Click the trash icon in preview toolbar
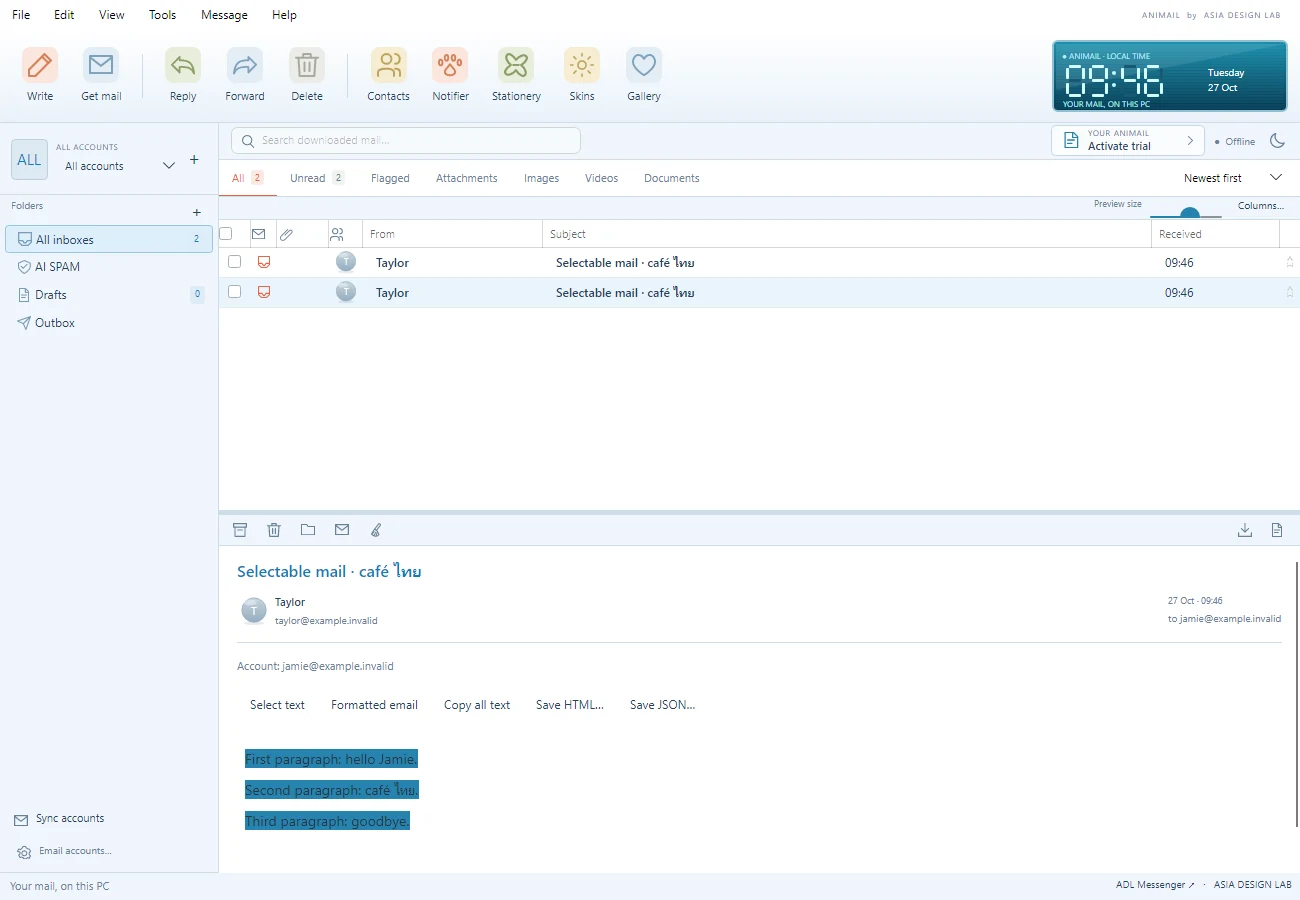This screenshot has width=1300, height=900. click(x=274, y=530)
